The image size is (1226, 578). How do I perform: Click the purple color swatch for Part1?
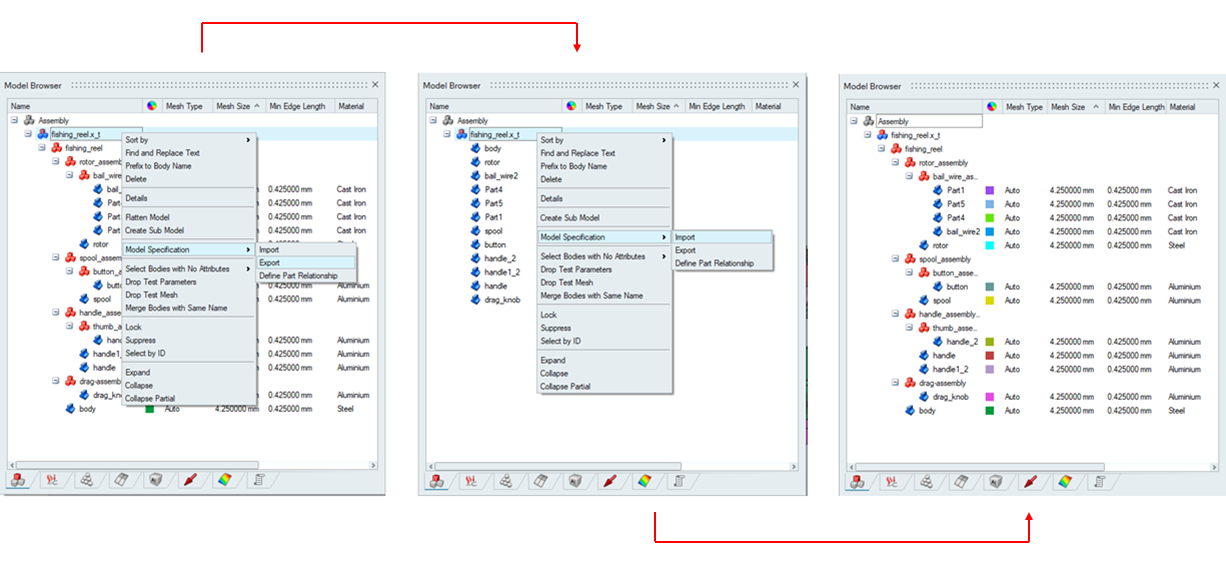990,190
